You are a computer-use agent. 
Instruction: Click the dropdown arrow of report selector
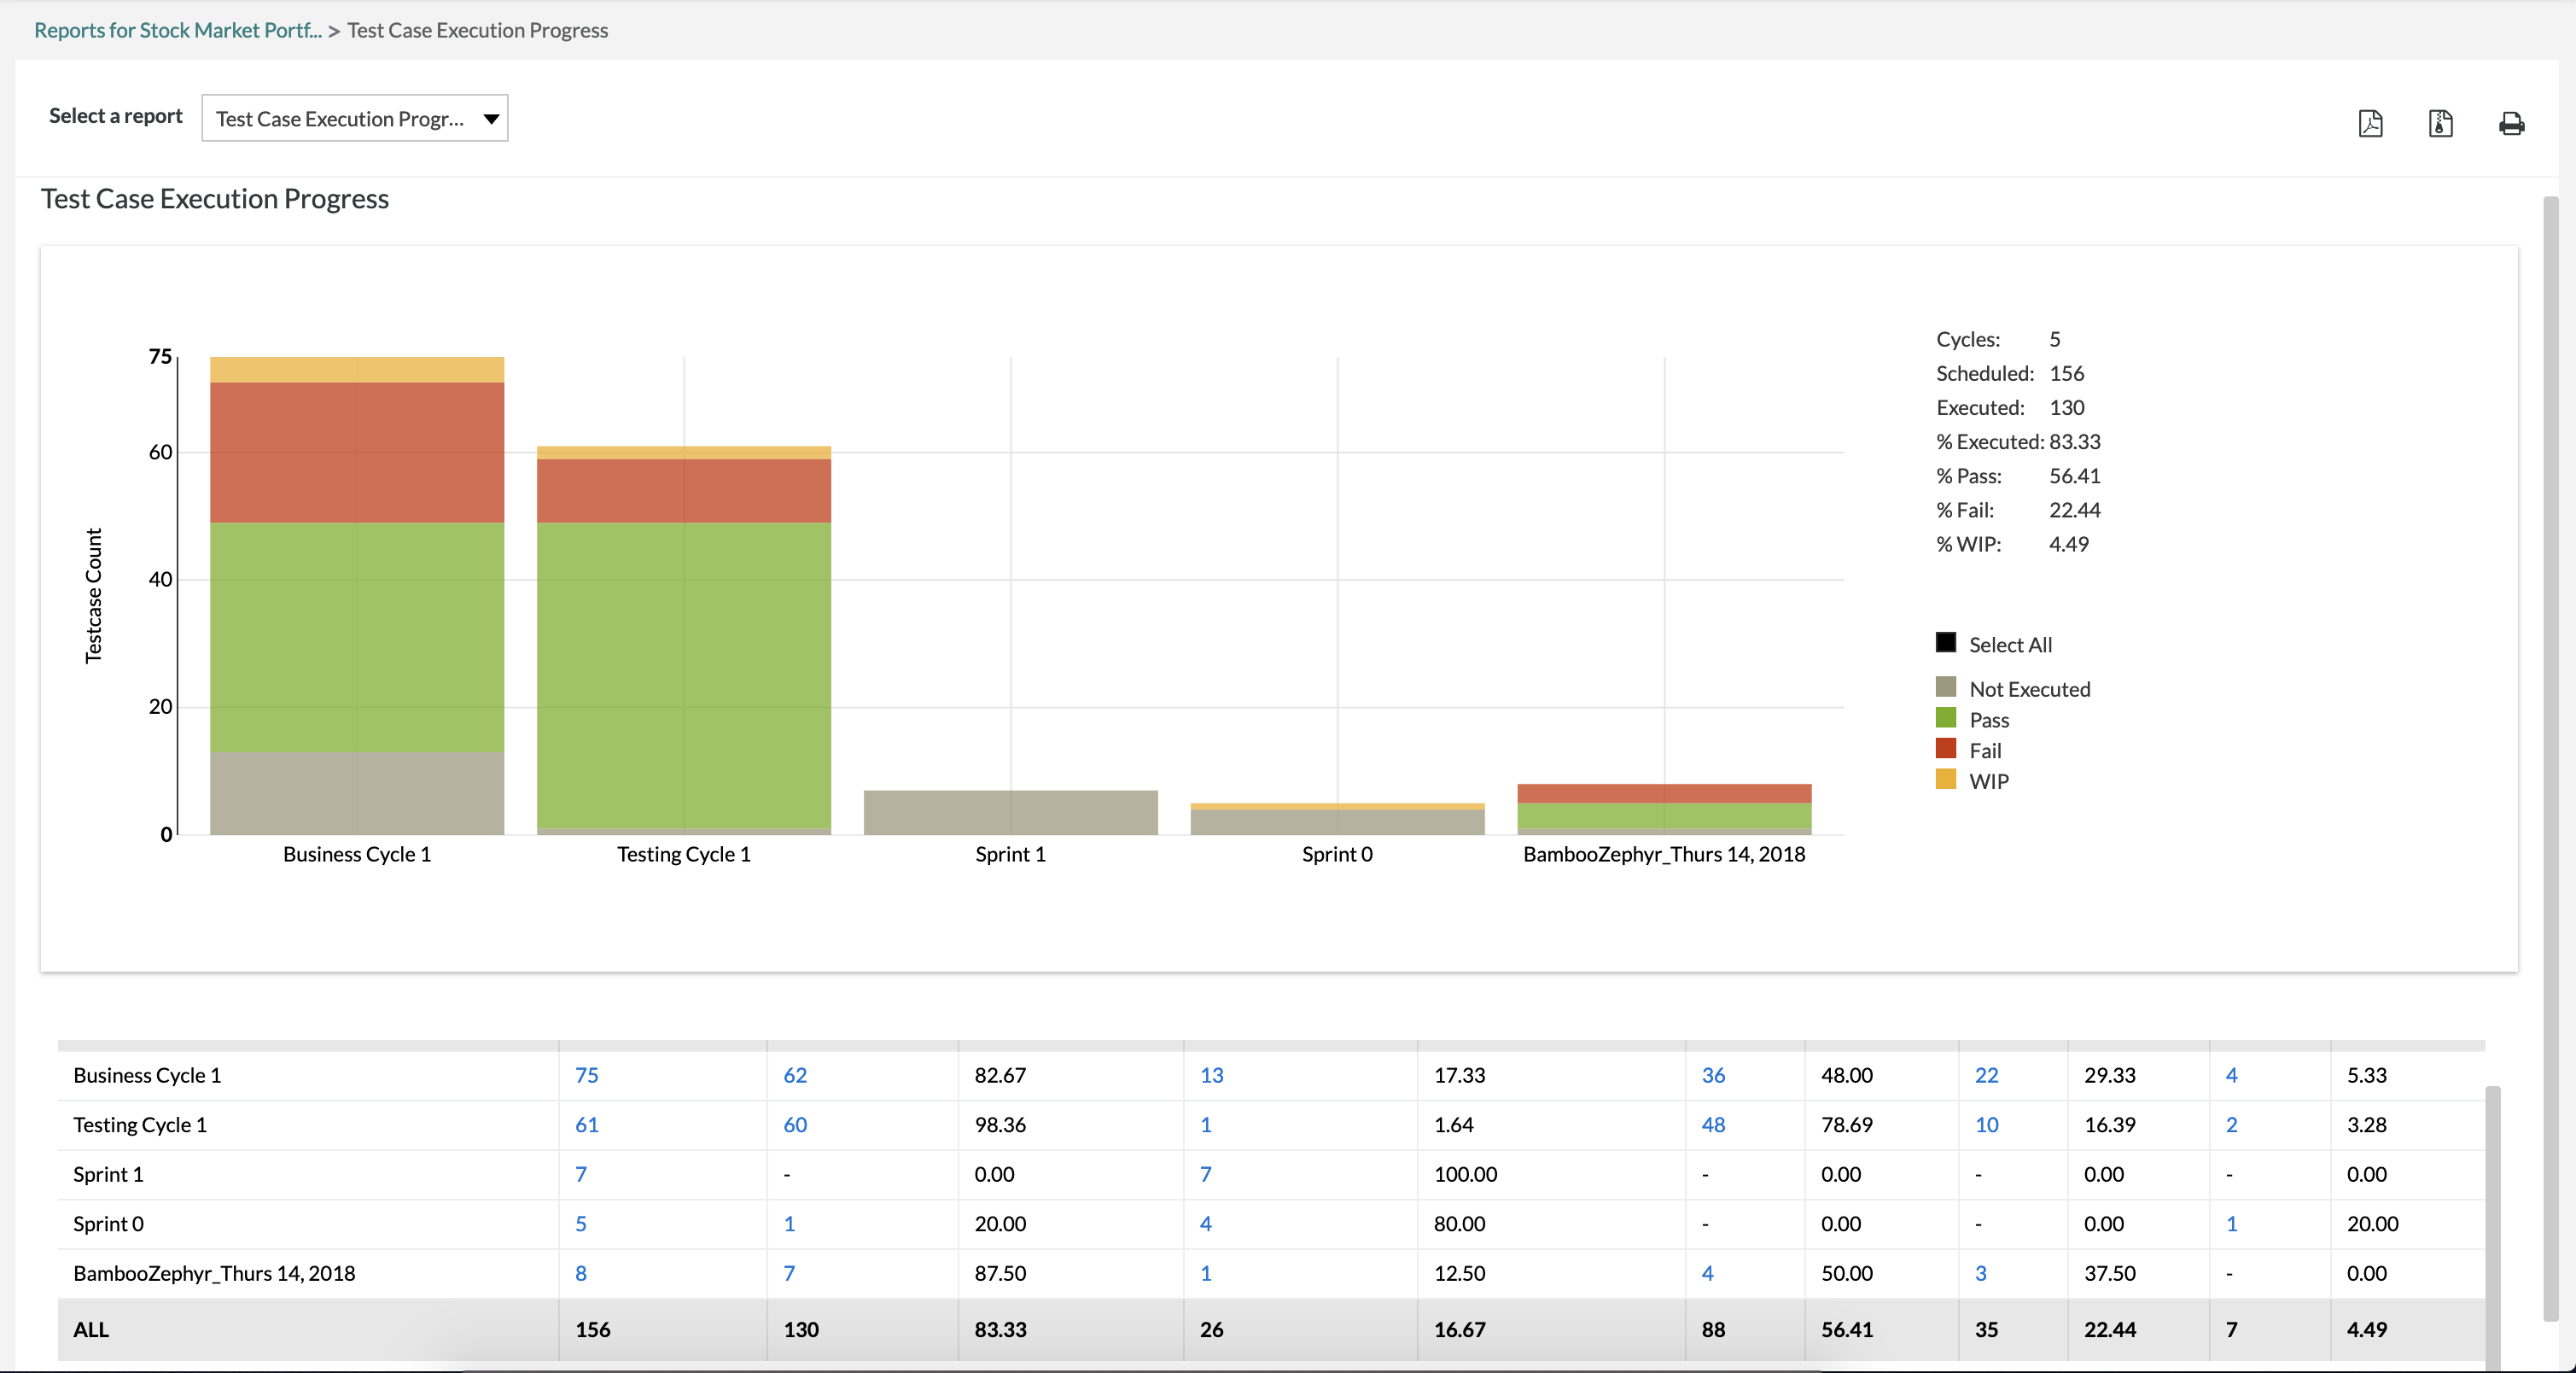491,119
